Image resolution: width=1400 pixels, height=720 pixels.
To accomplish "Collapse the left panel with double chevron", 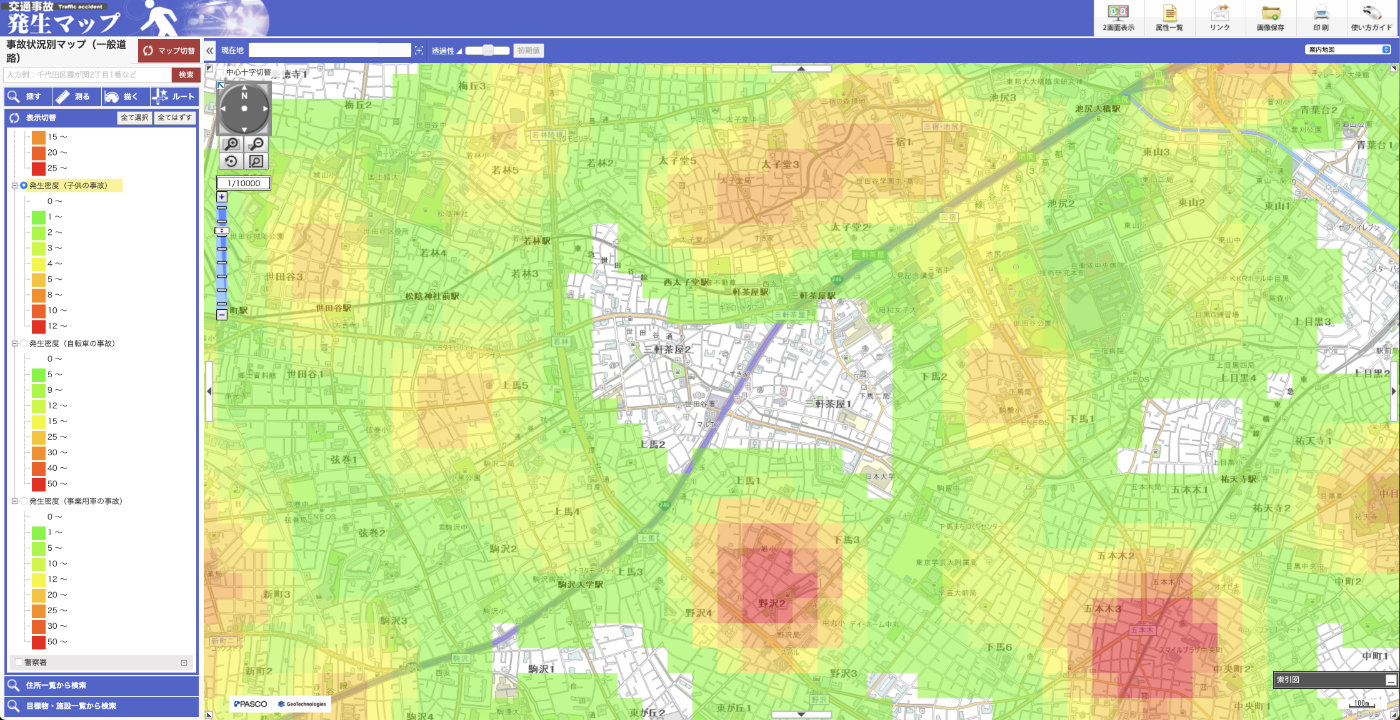I will click(x=210, y=50).
